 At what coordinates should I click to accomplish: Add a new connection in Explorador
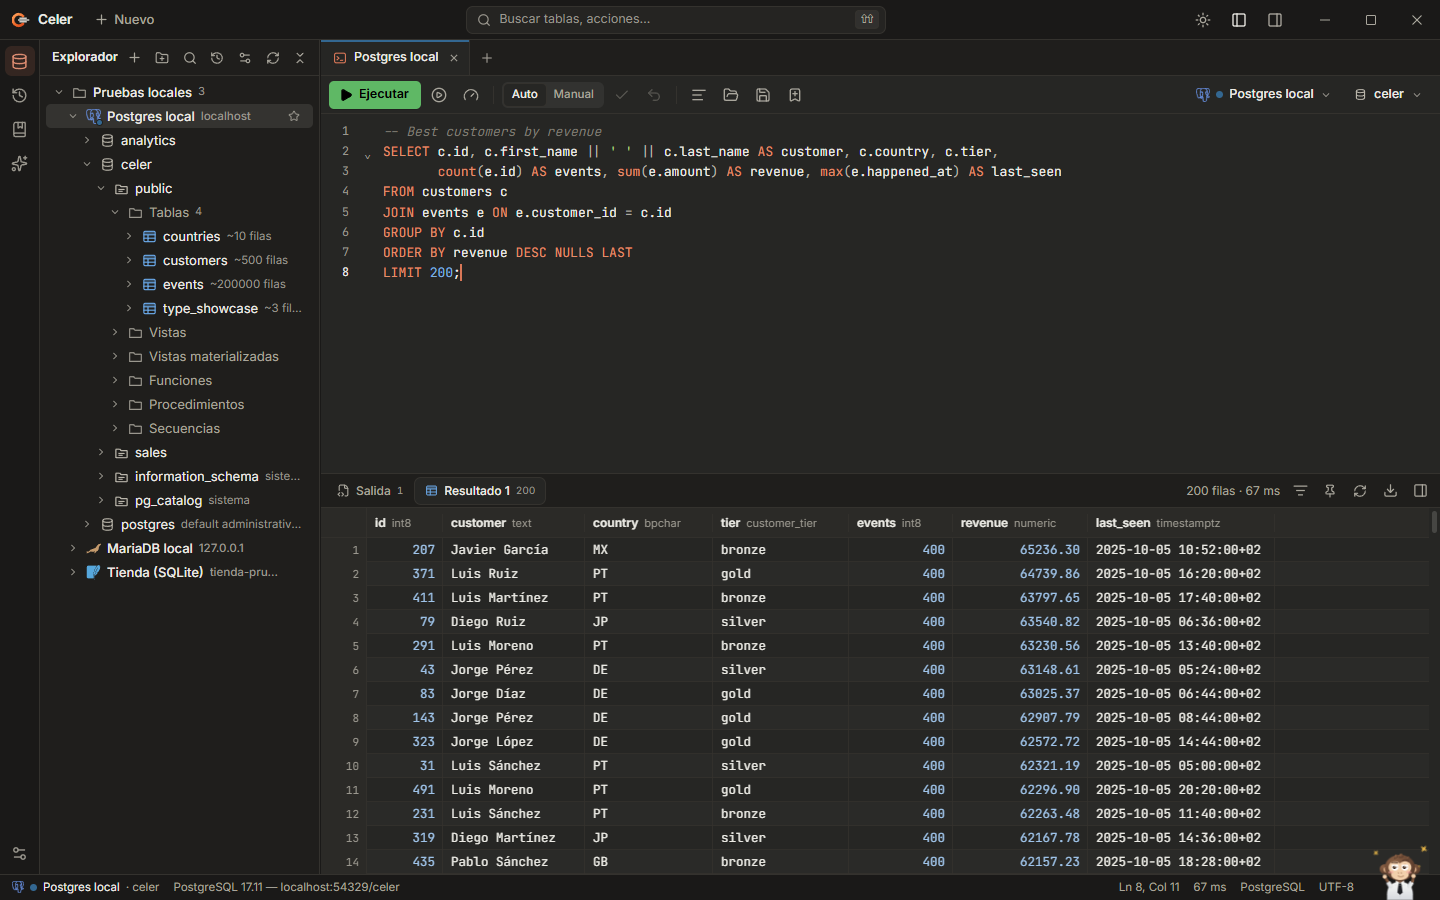[x=134, y=58]
